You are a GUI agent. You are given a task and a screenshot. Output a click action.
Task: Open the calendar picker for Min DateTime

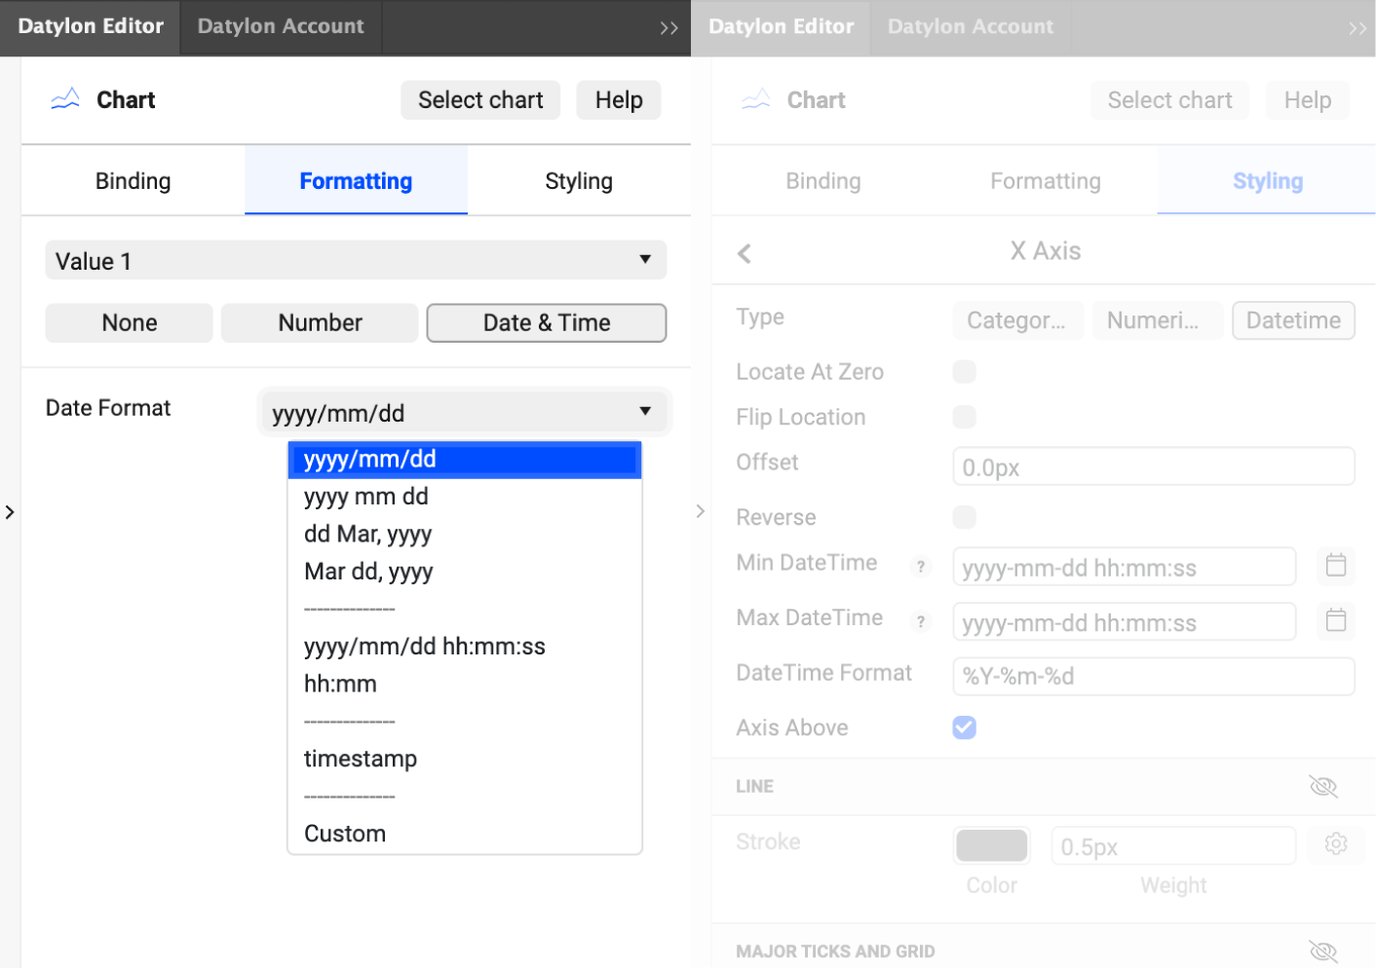[1336, 565]
